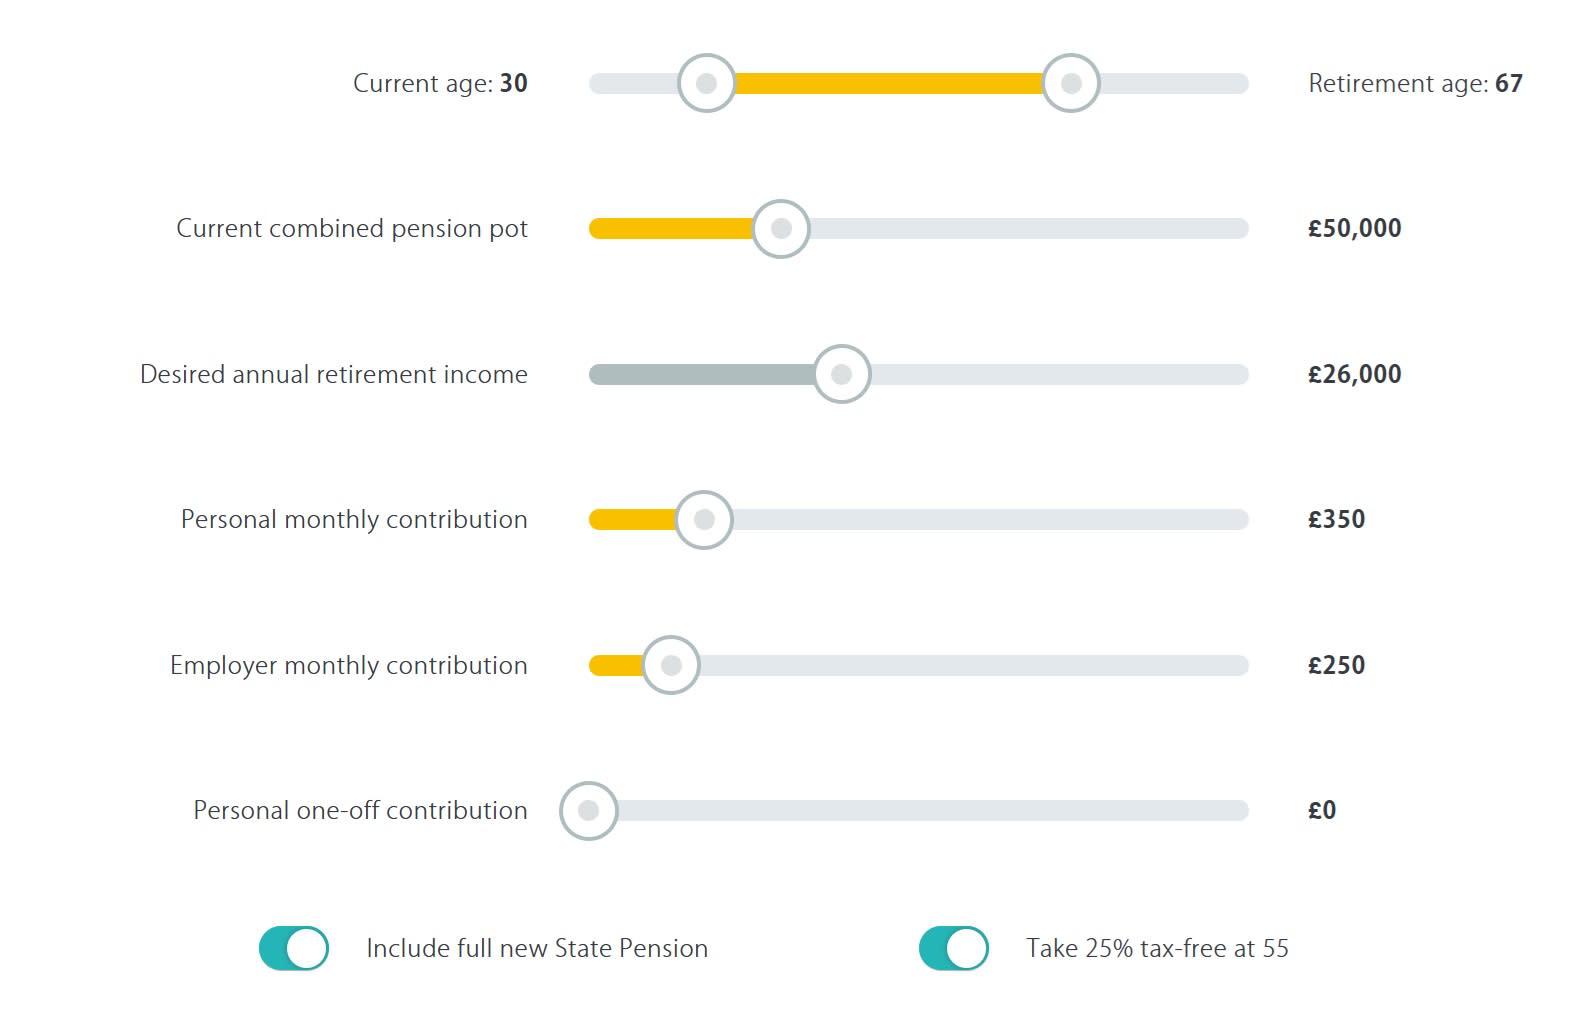Click the Desired annual retirement income slider handle
1590x1014 pixels.
click(841, 374)
